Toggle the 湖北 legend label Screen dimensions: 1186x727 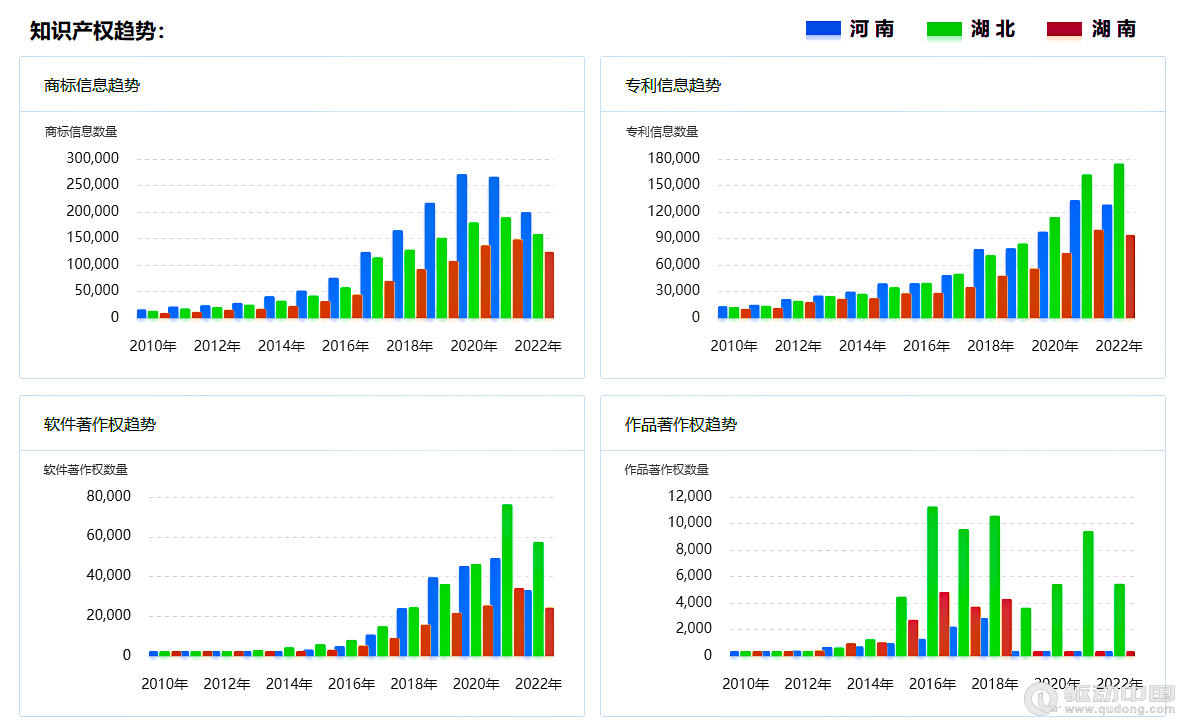point(993,29)
